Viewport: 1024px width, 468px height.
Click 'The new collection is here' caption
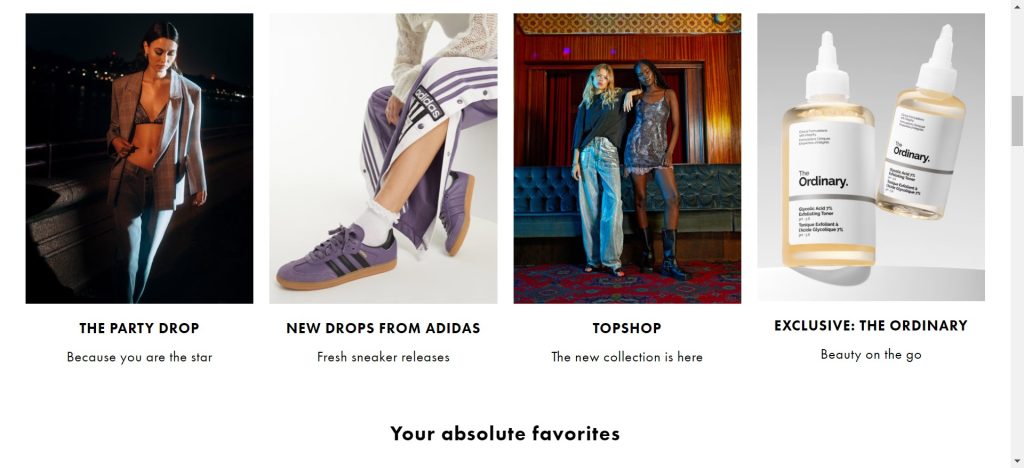[x=627, y=357]
